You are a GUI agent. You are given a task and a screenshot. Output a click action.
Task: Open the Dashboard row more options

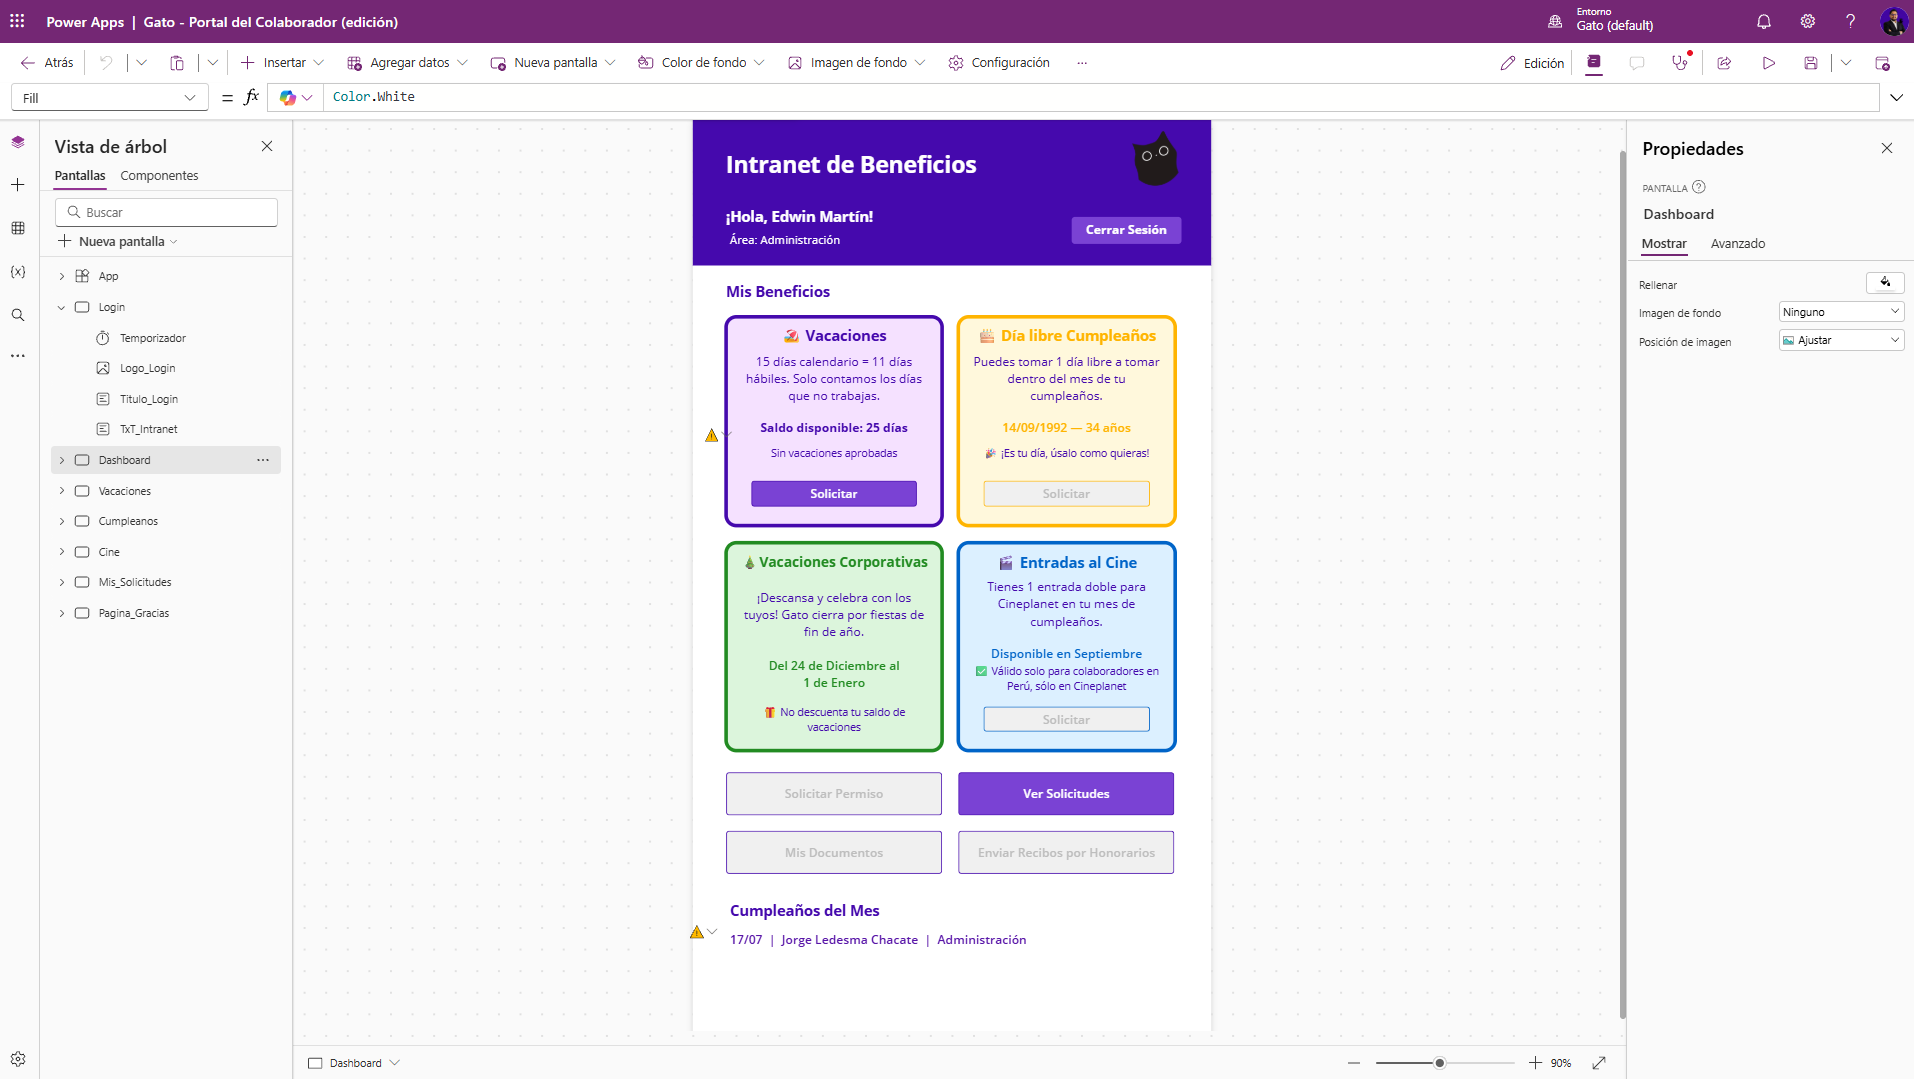(263, 460)
